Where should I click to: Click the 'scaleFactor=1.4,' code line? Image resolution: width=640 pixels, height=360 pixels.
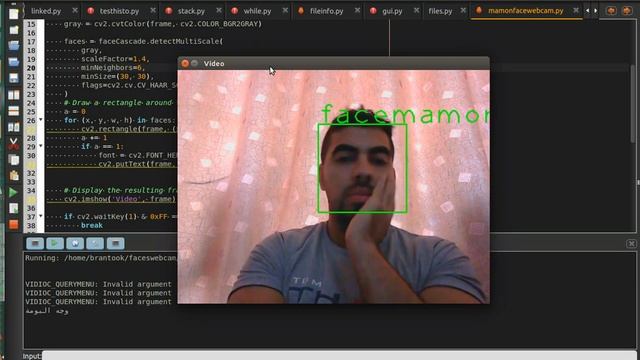pos(116,59)
